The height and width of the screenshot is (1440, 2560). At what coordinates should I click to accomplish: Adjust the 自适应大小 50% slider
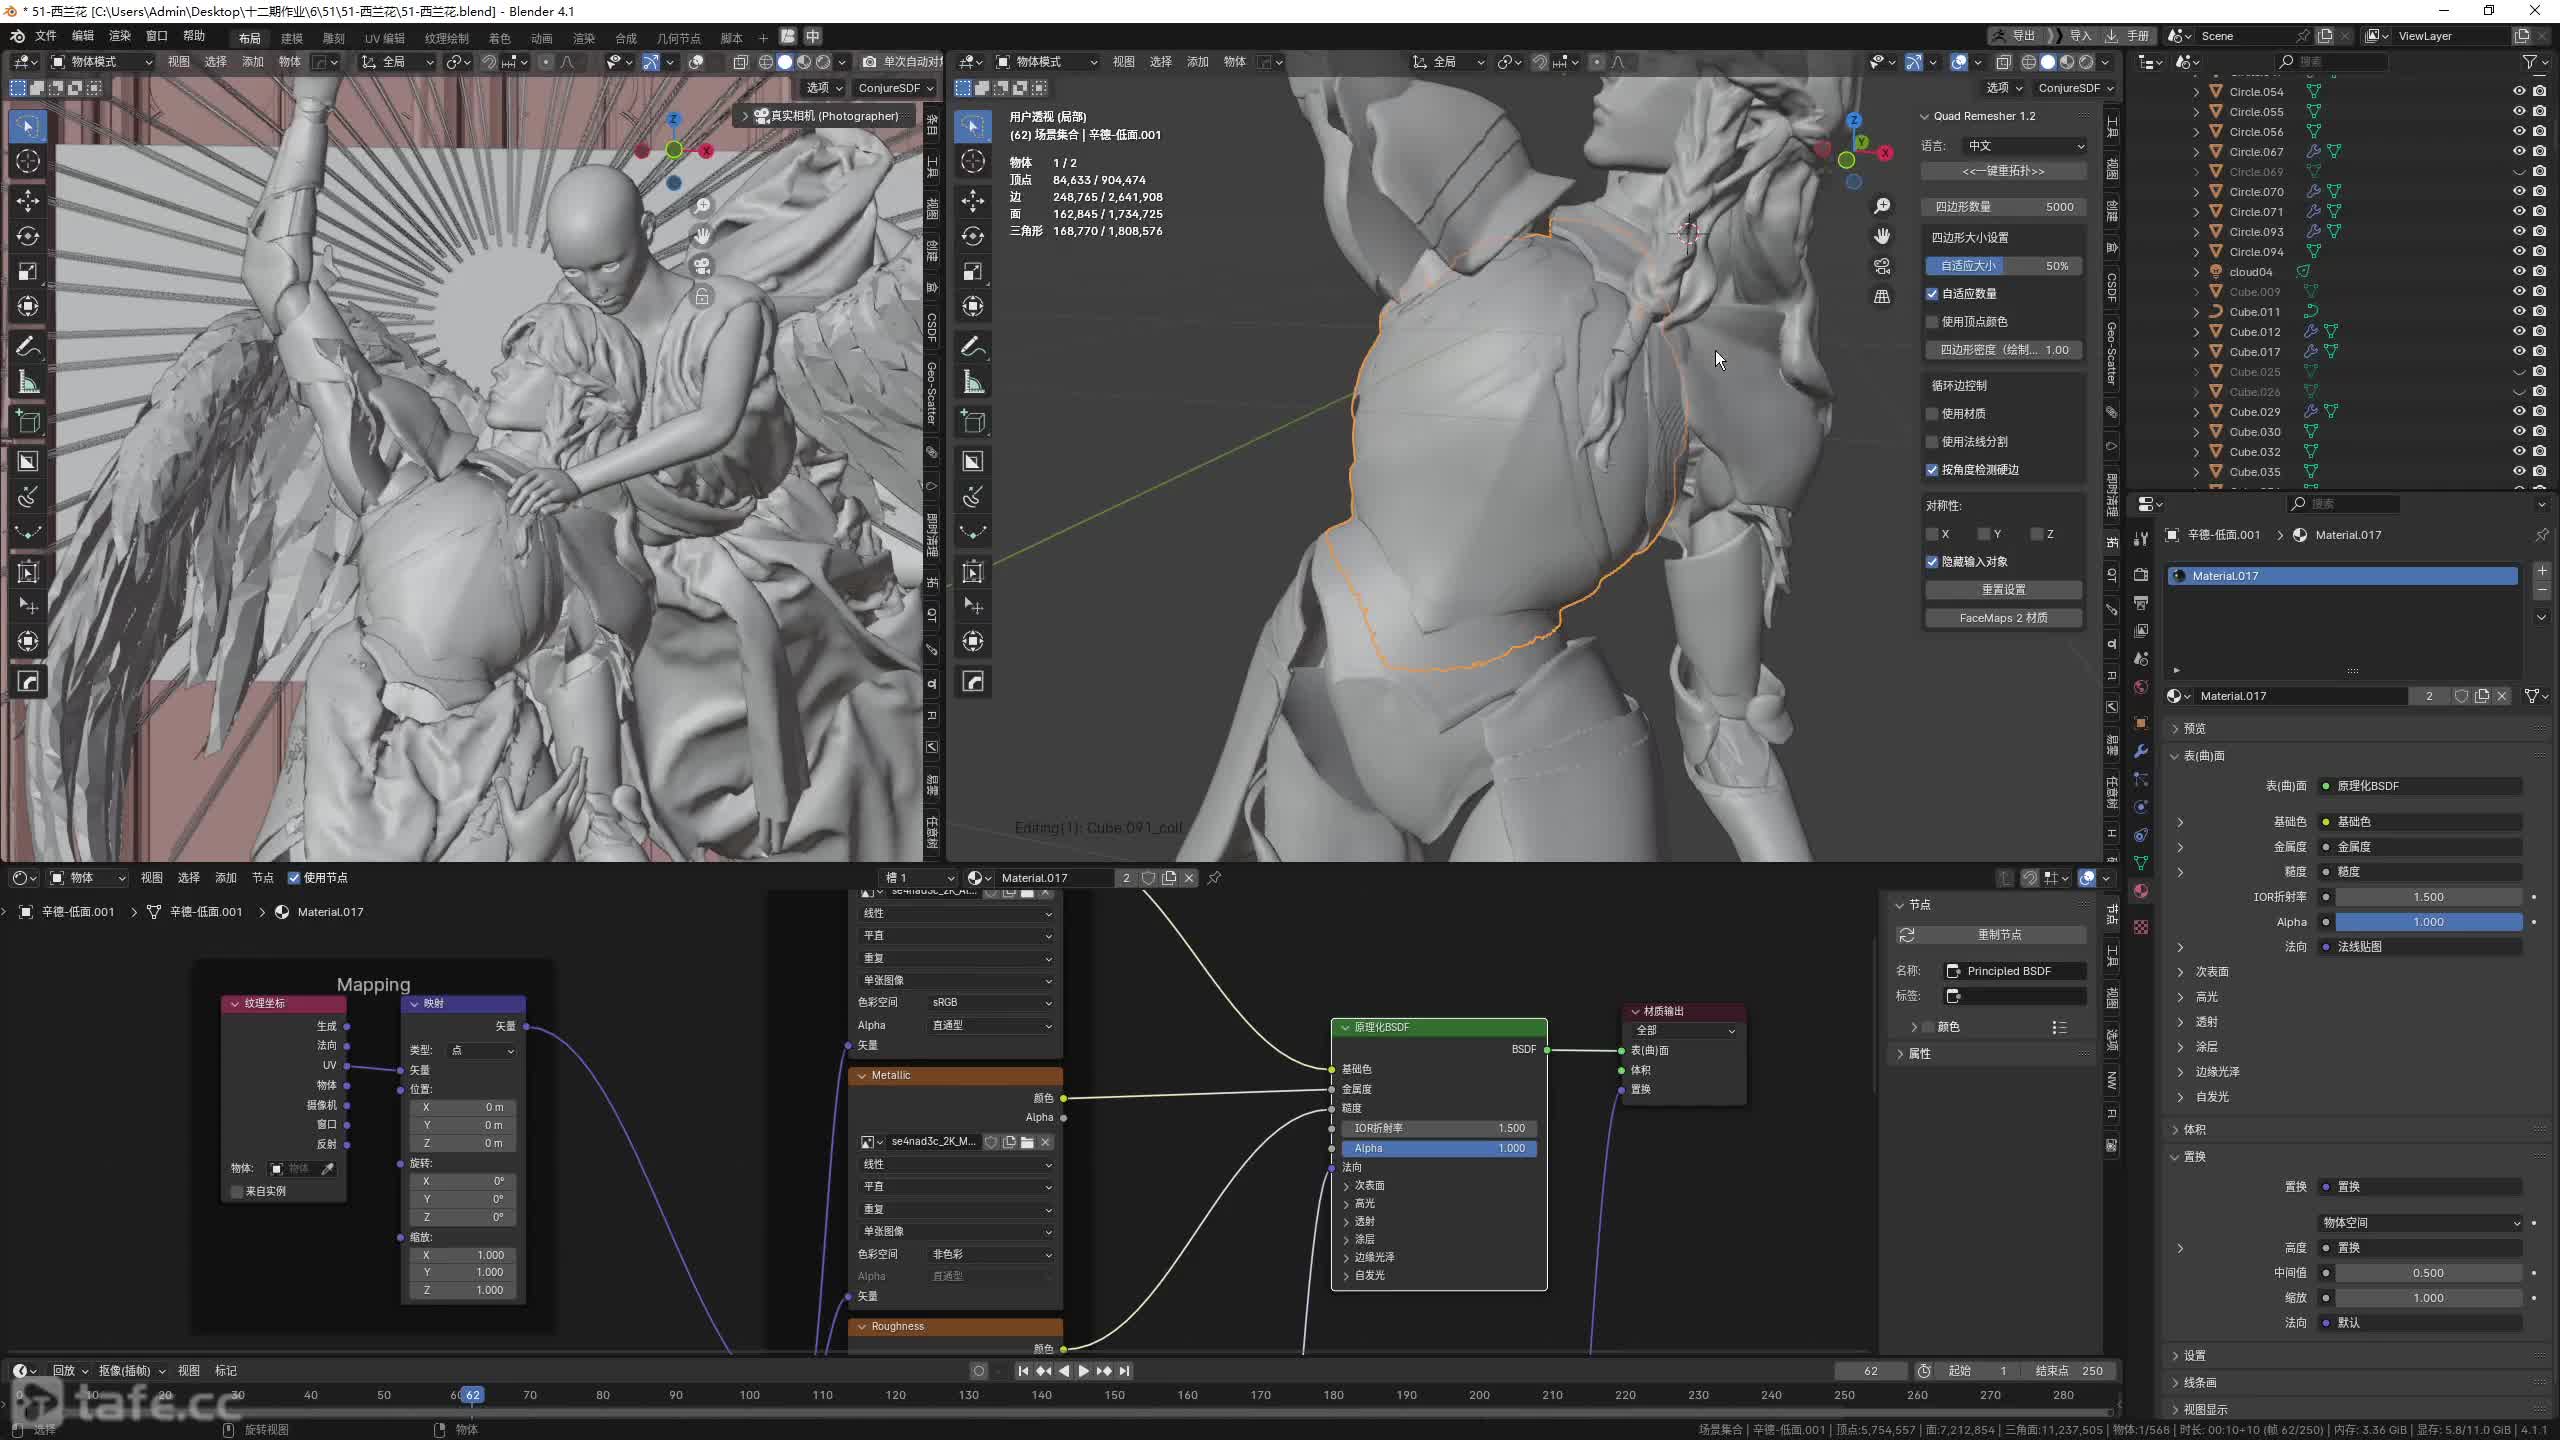point(2003,266)
